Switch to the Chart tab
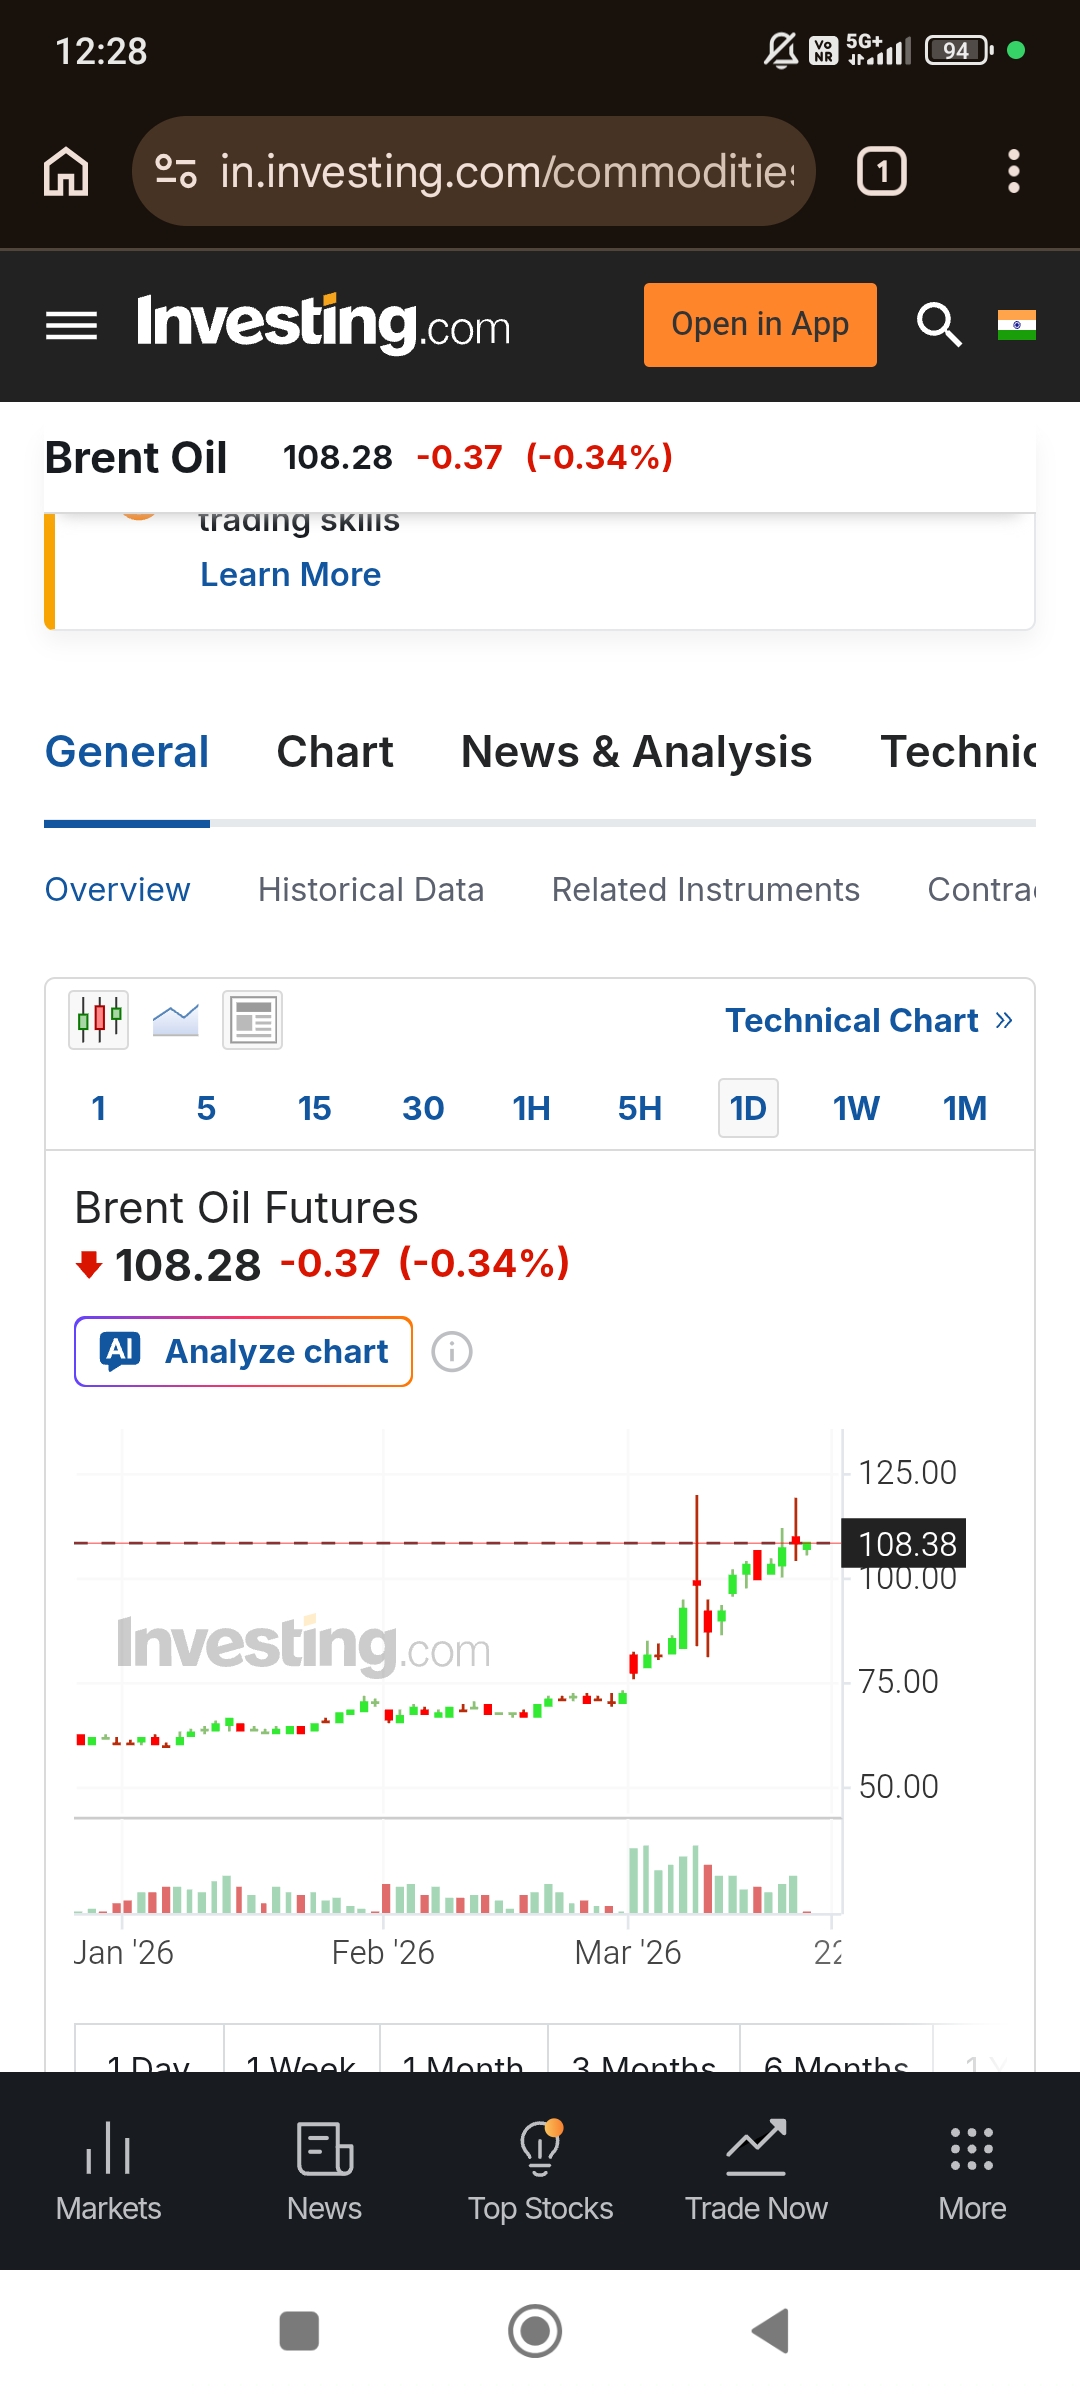The height and width of the screenshot is (2400, 1080). point(335,752)
